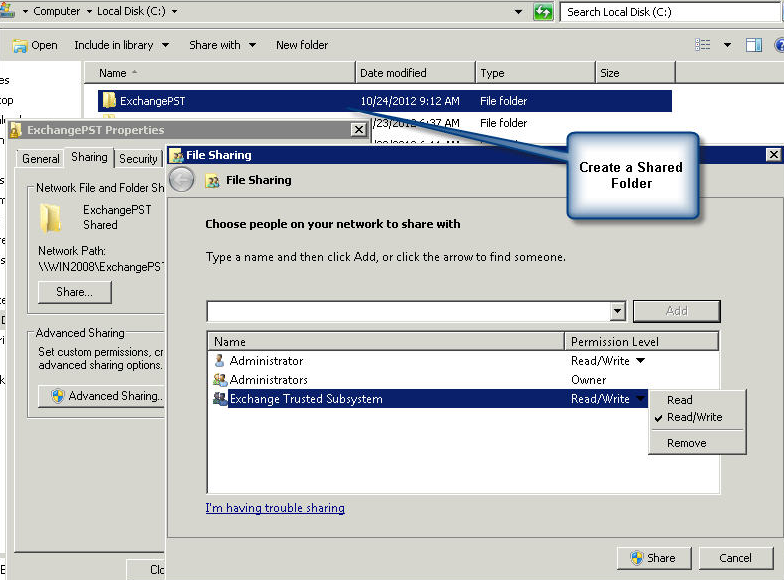Open the I'm having trouble sharing link

(275, 508)
